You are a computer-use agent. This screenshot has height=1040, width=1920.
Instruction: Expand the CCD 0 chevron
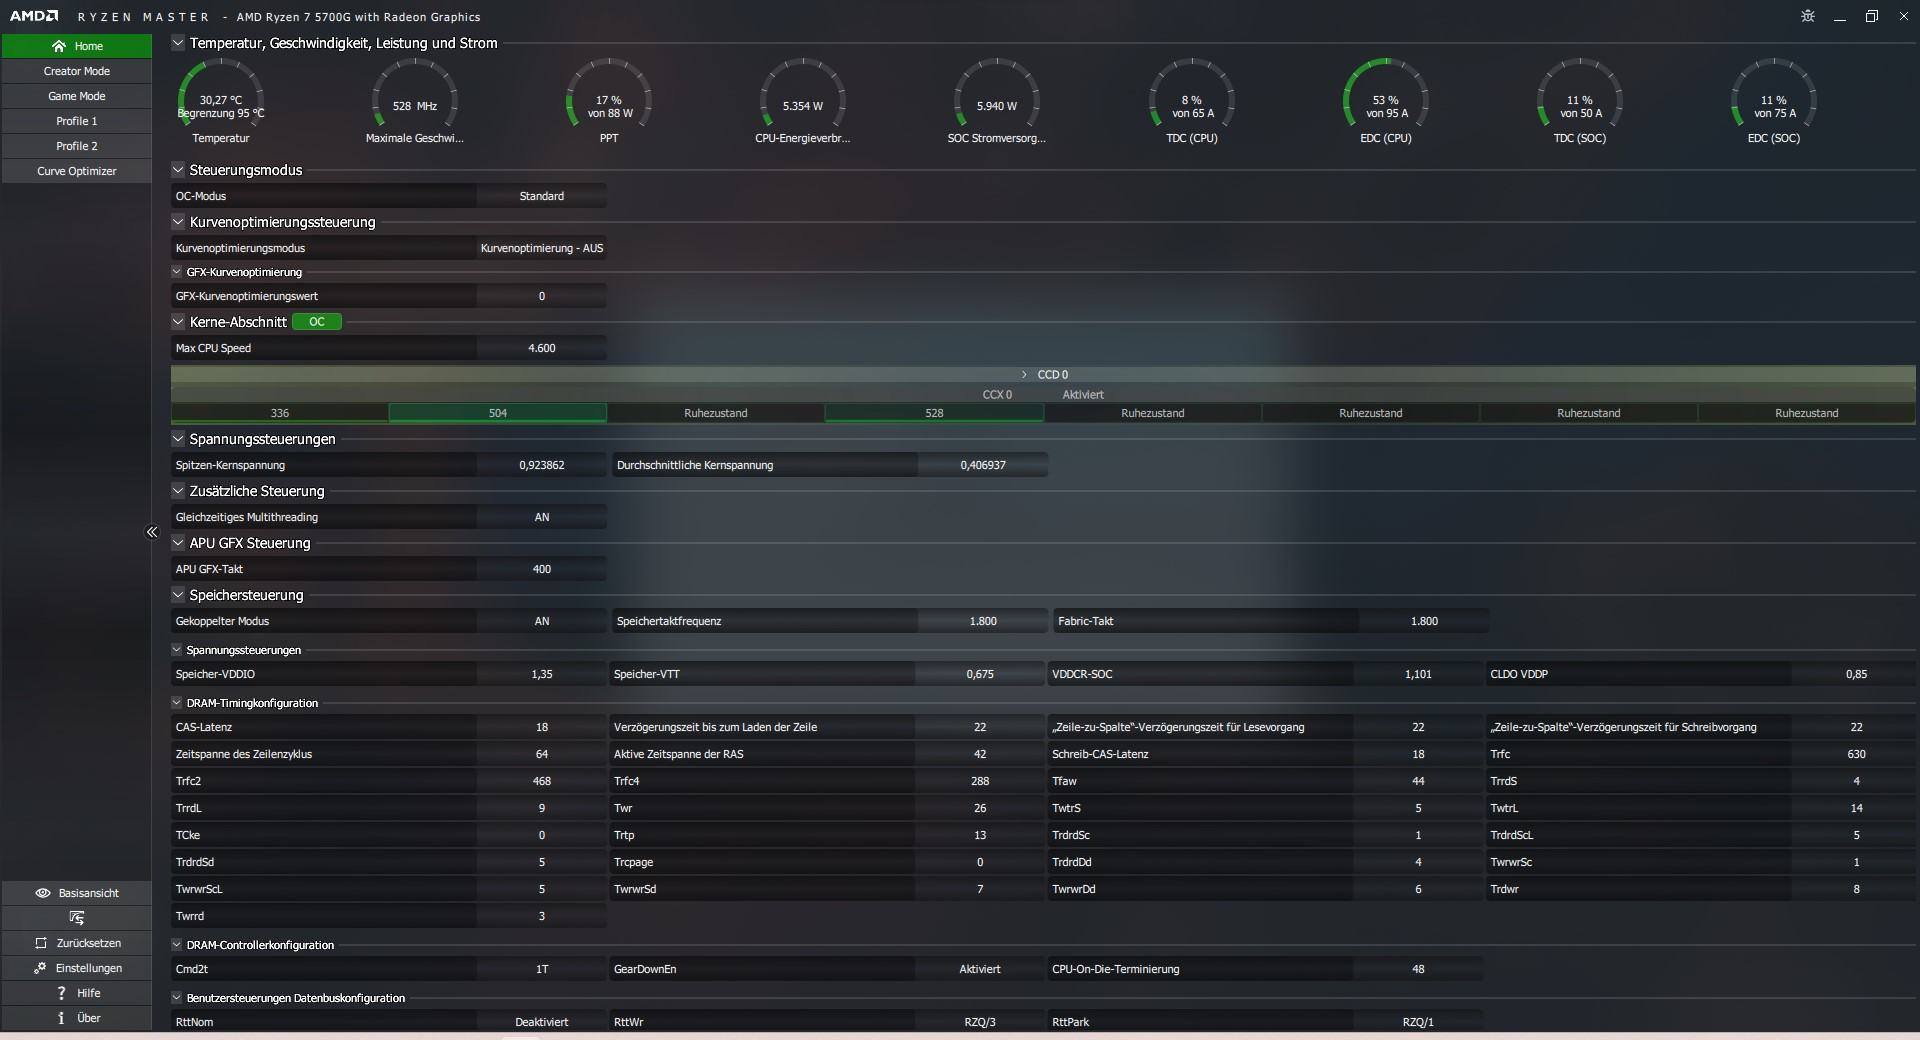tap(1024, 374)
